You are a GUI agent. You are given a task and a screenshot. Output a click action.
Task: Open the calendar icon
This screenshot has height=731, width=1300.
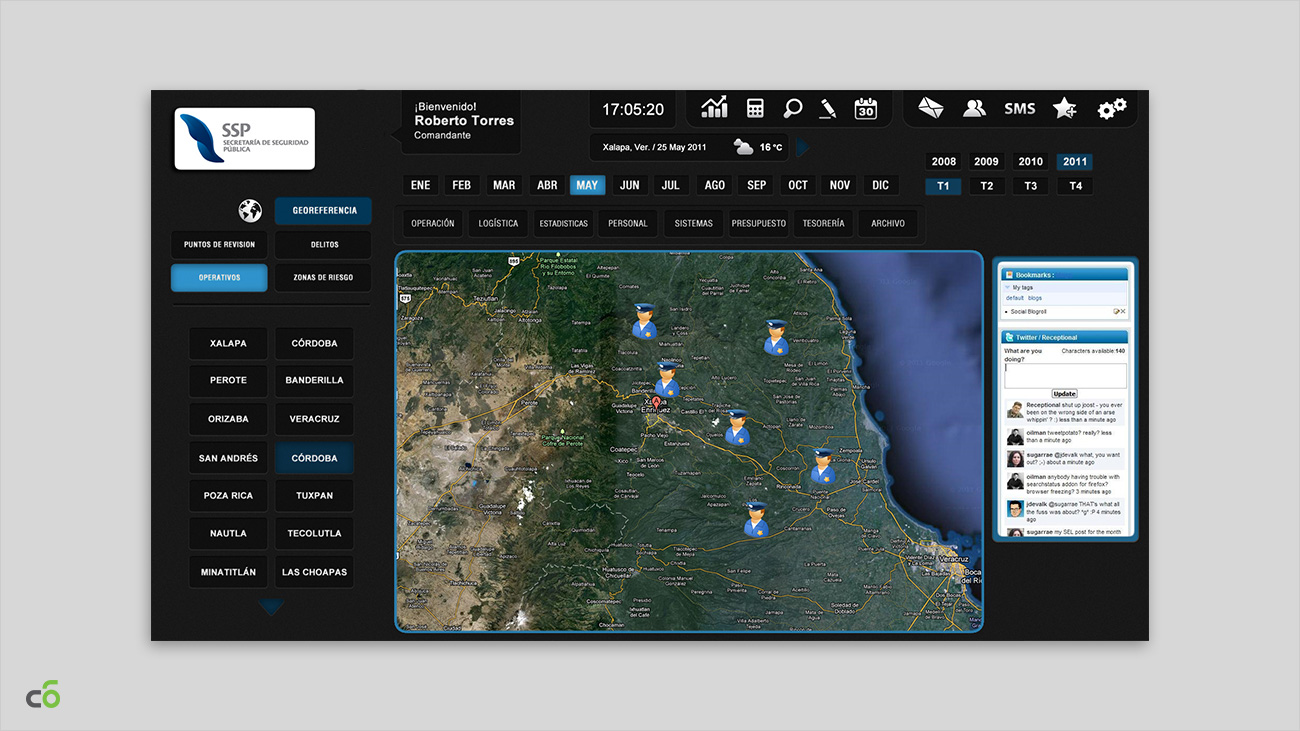[865, 108]
